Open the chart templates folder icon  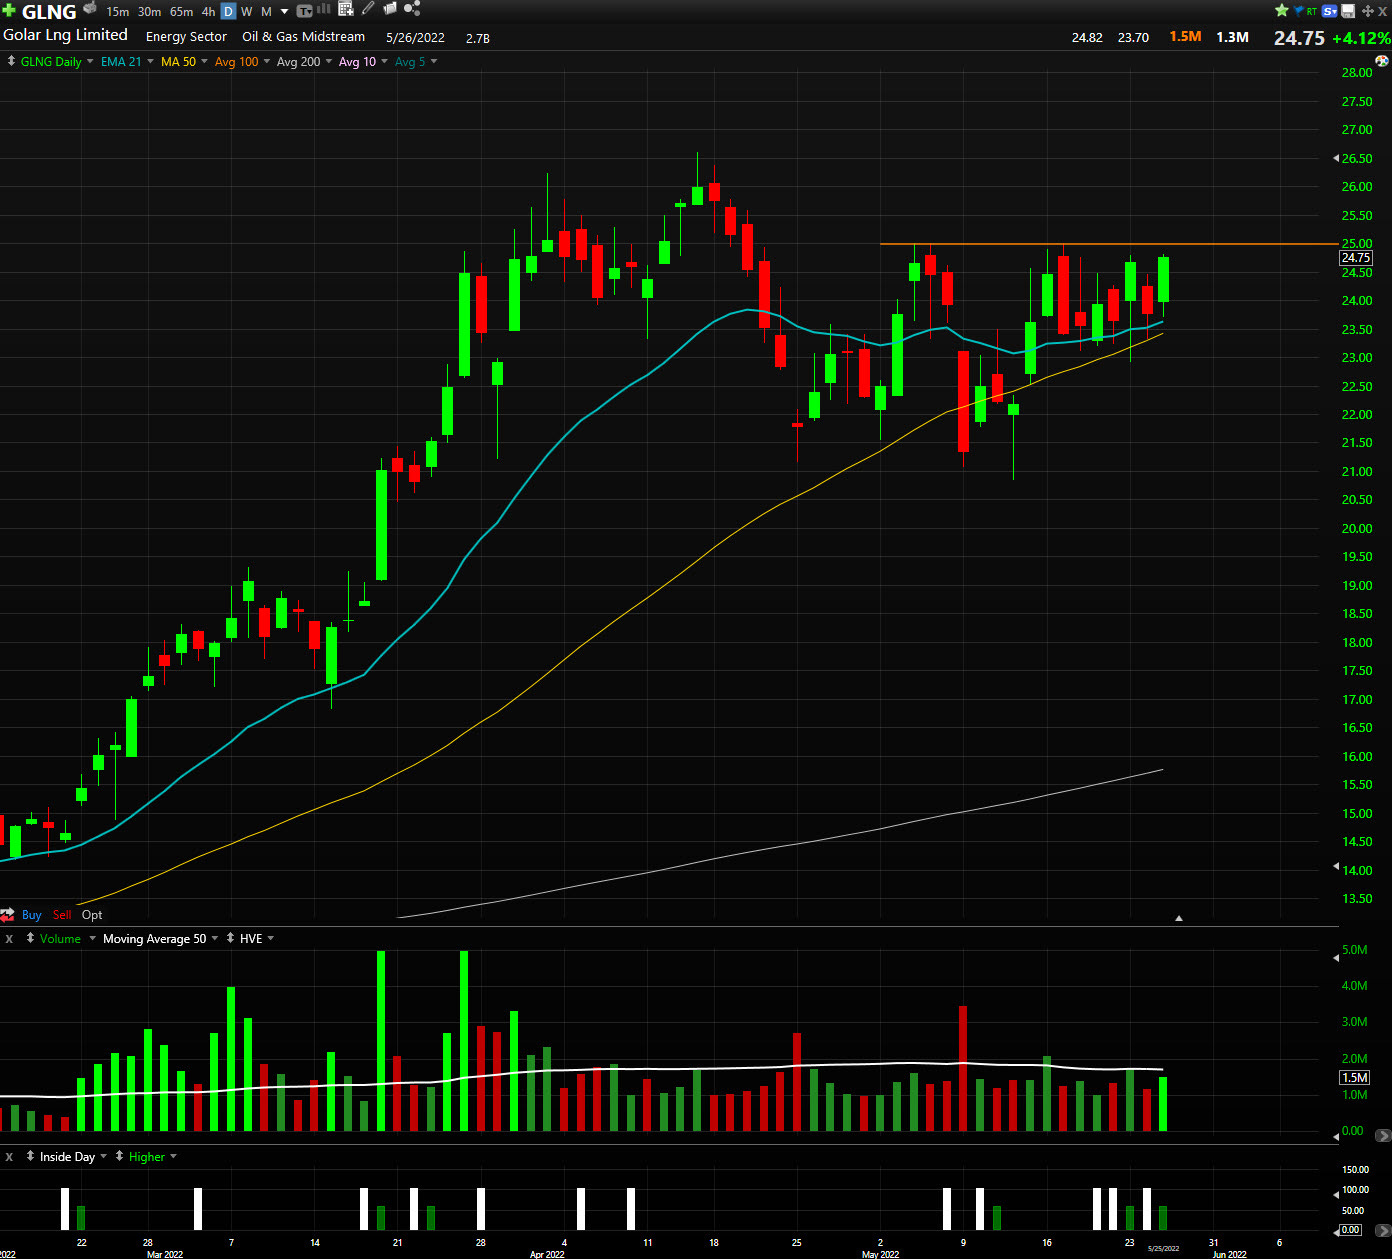(390, 9)
